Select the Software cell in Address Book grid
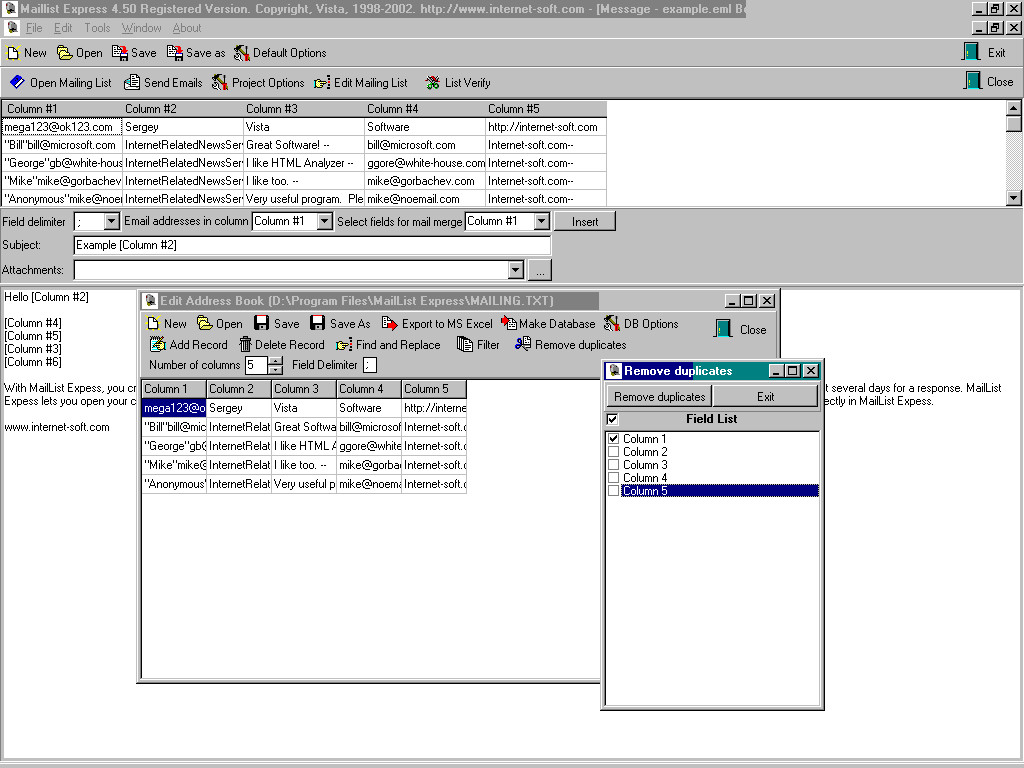The height and width of the screenshot is (768, 1024). [x=369, y=408]
